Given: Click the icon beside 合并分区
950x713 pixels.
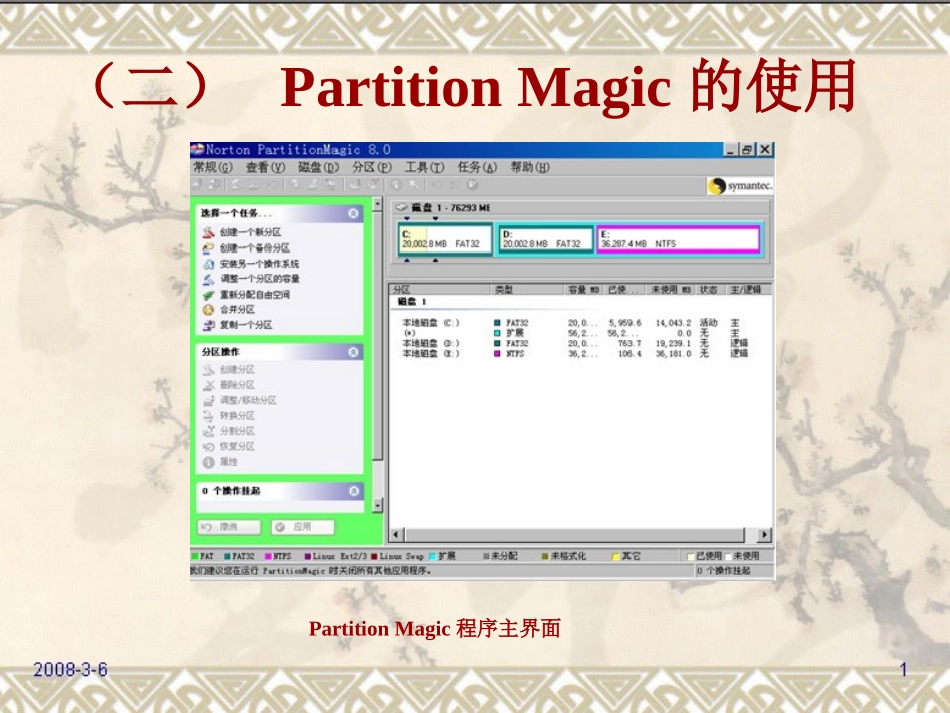Looking at the screenshot, I should [208, 310].
